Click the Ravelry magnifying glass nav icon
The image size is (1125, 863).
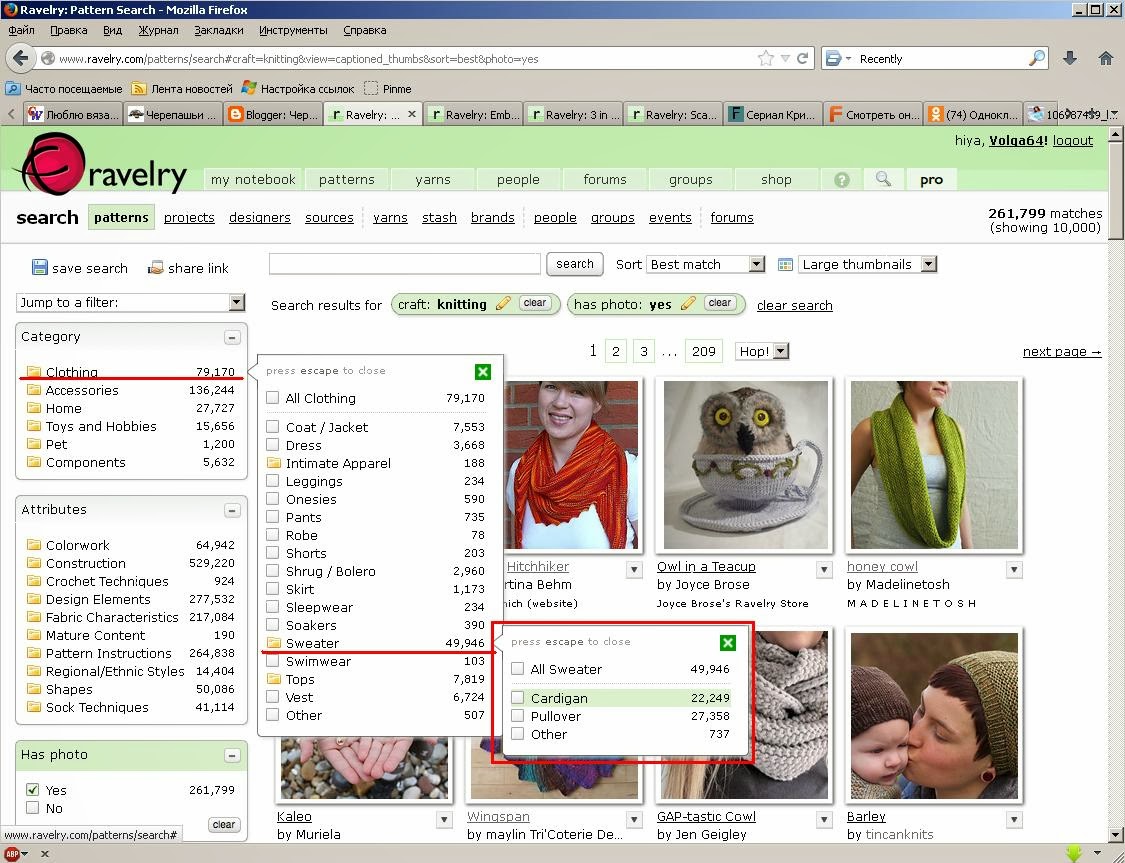(x=883, y=179)
